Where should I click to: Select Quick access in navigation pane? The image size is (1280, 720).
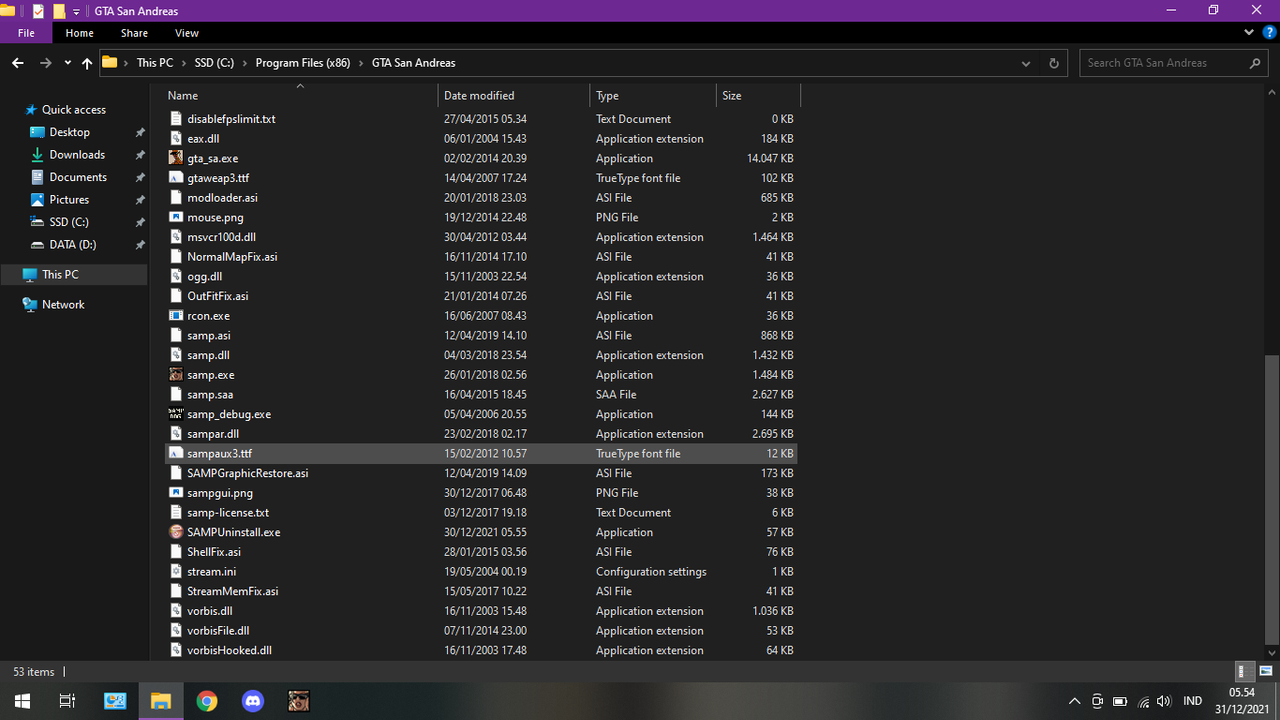coord(73,110)
